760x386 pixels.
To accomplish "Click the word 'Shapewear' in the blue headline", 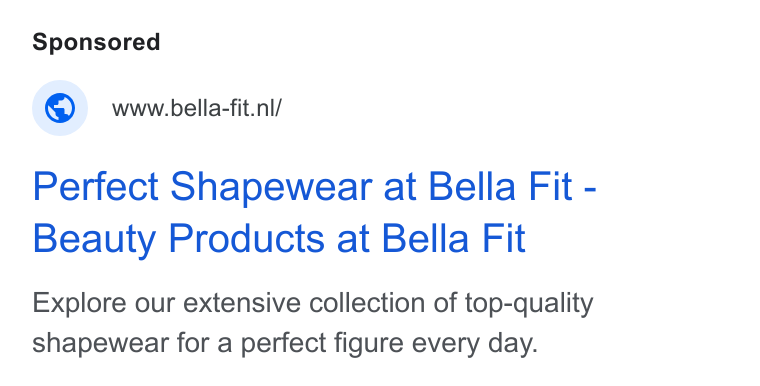I will pos(271,187).
